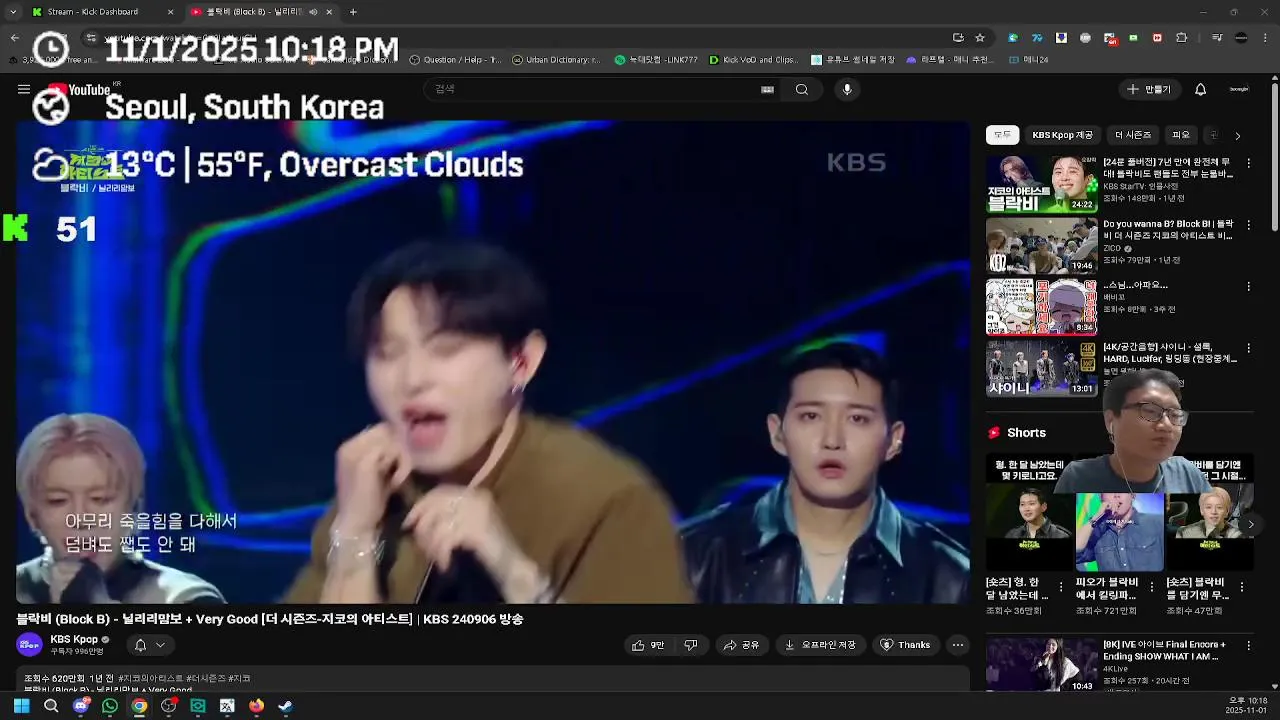The width and height of the screenshot is (1280, 720).
Task: Show more filter chips with the right arrow
Action: tap(1237, 136)
